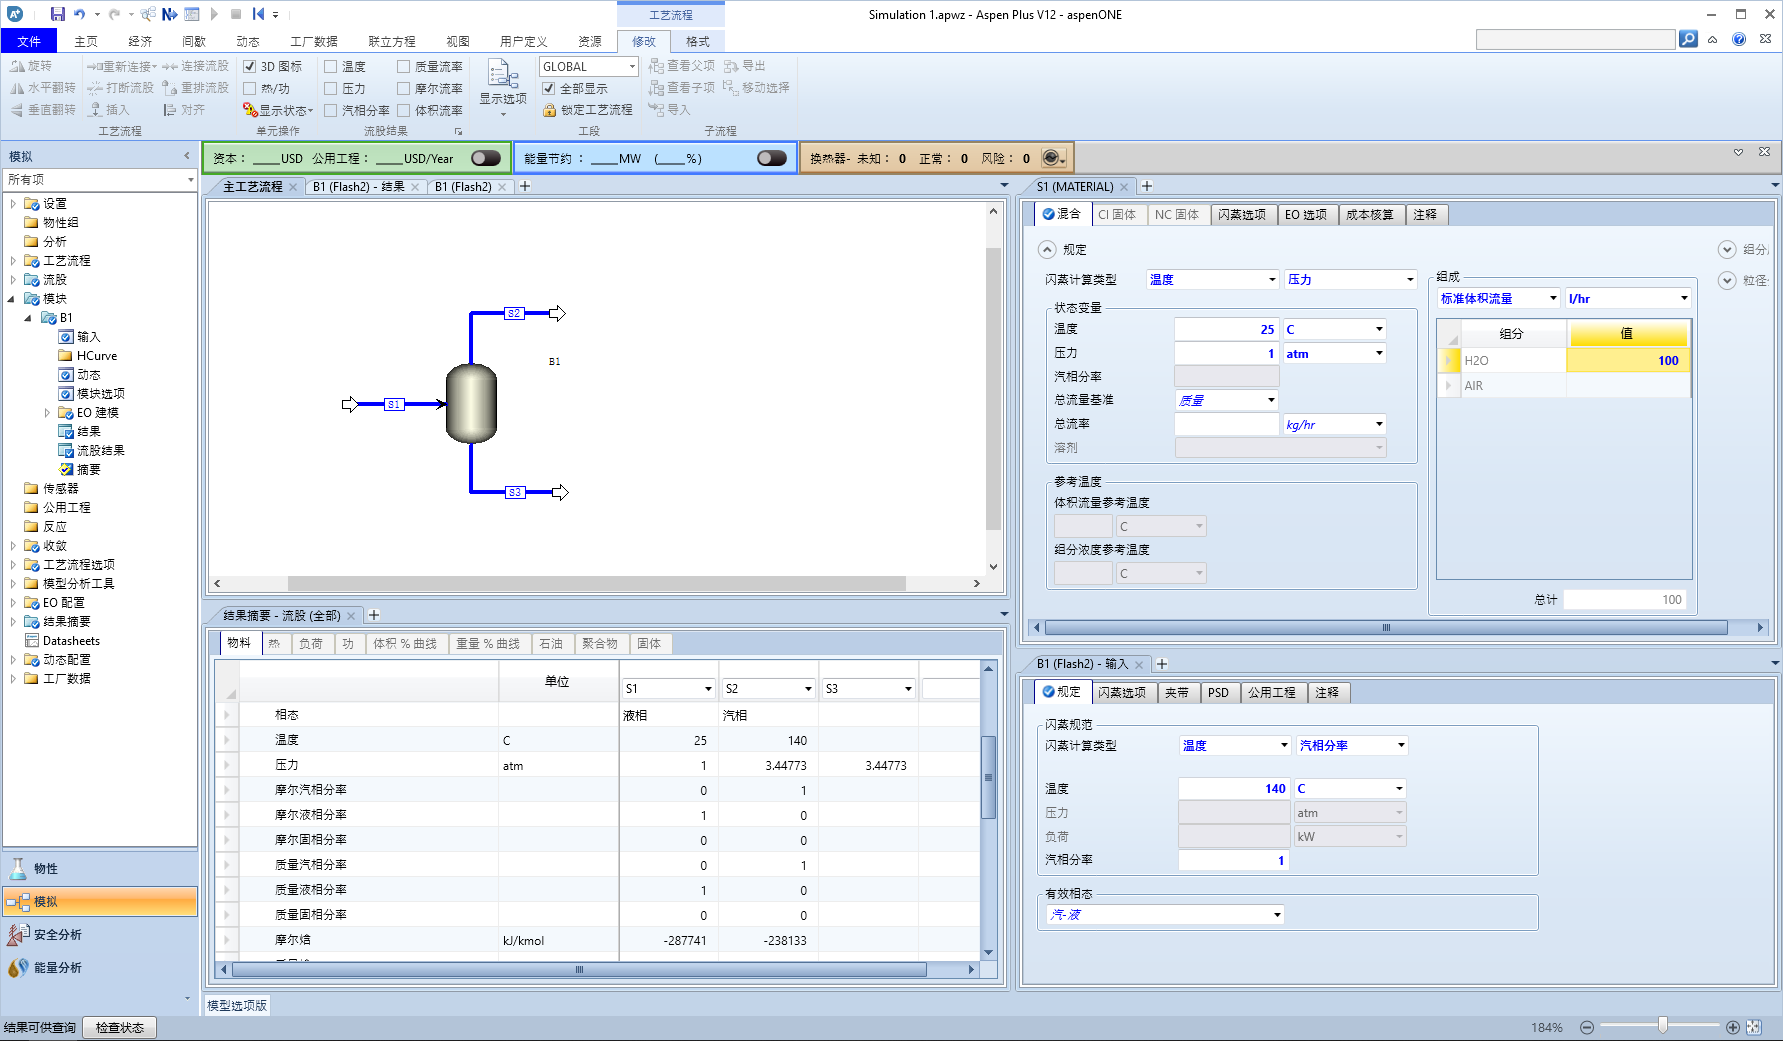Enable the volume flow rate (体积流率) checkbox
Image resolution: width=1783 pixels, height=1041 pixels.
click(x=403, y=110)
